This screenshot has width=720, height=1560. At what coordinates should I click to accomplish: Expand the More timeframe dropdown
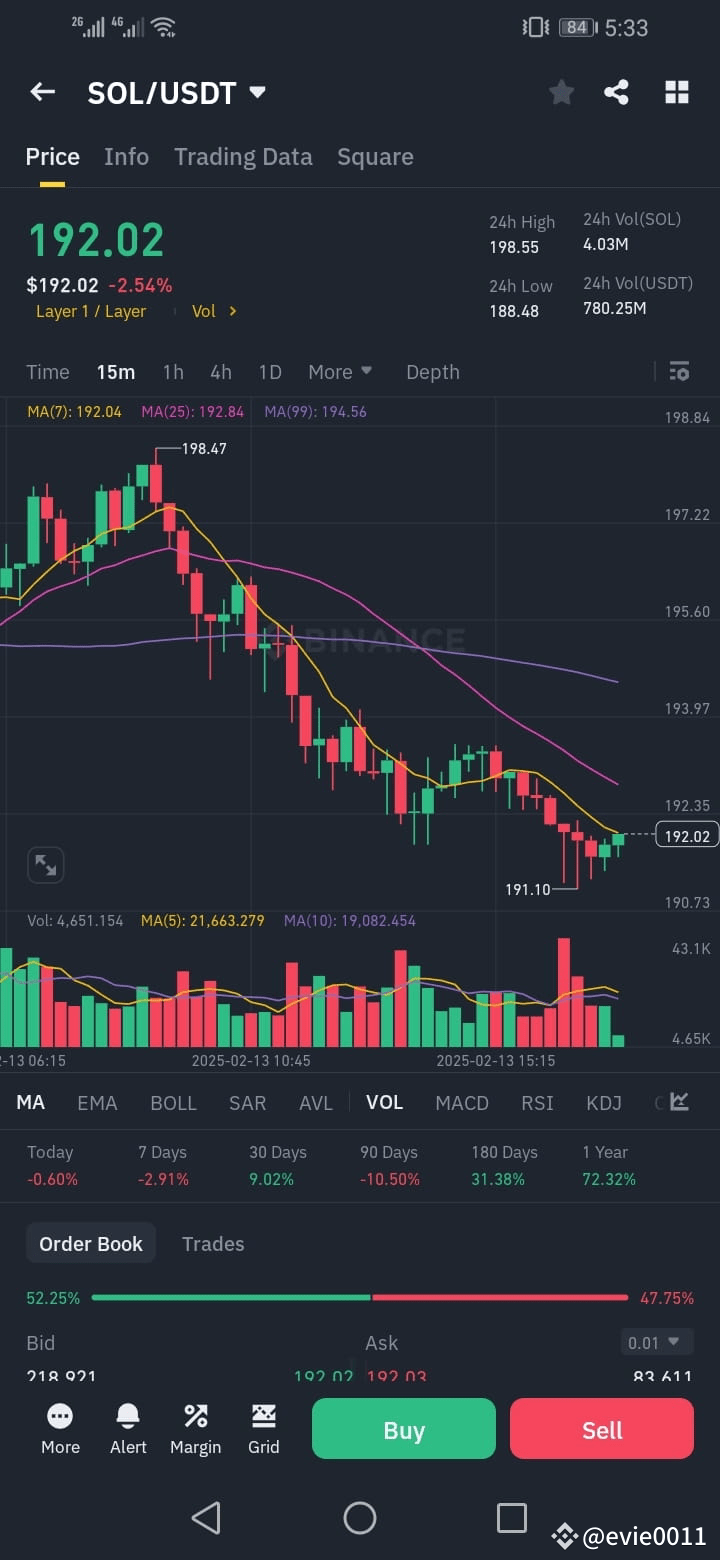340,371
